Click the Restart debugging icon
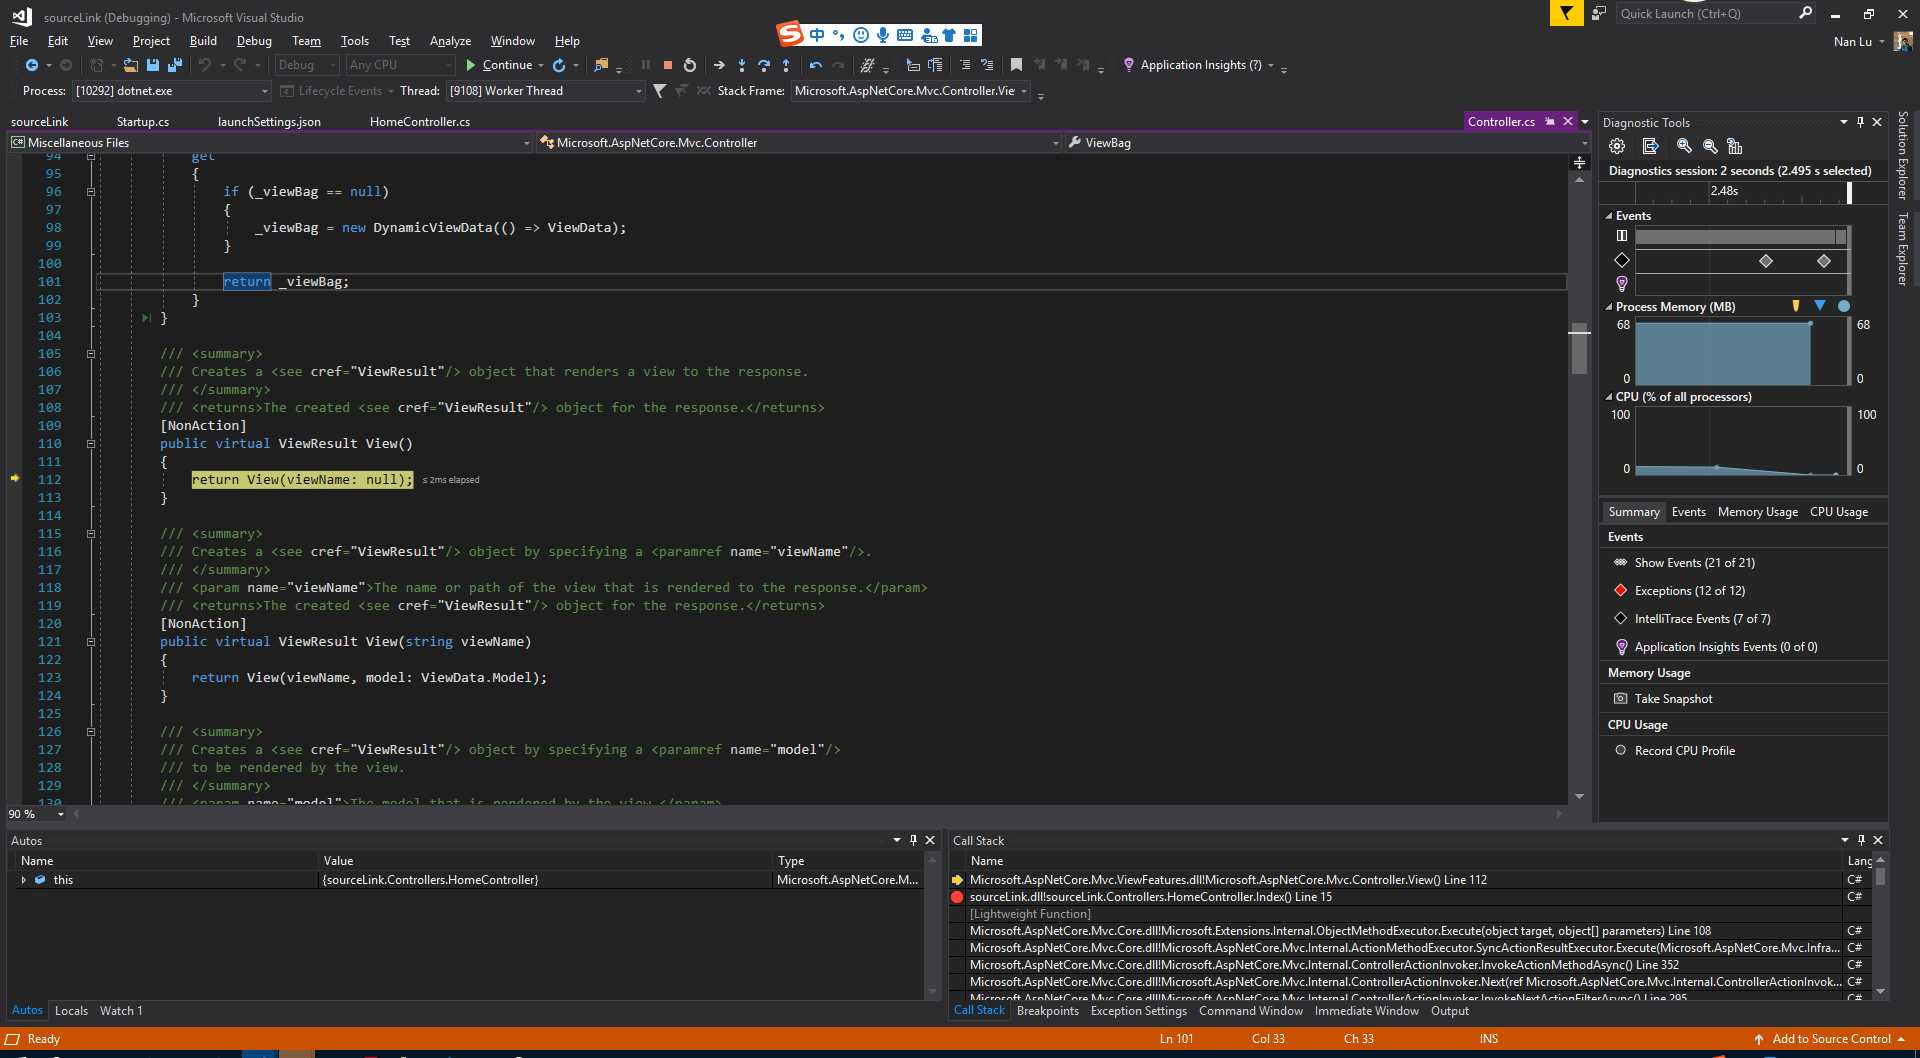1920x1058 pixels. pos(690,65)
